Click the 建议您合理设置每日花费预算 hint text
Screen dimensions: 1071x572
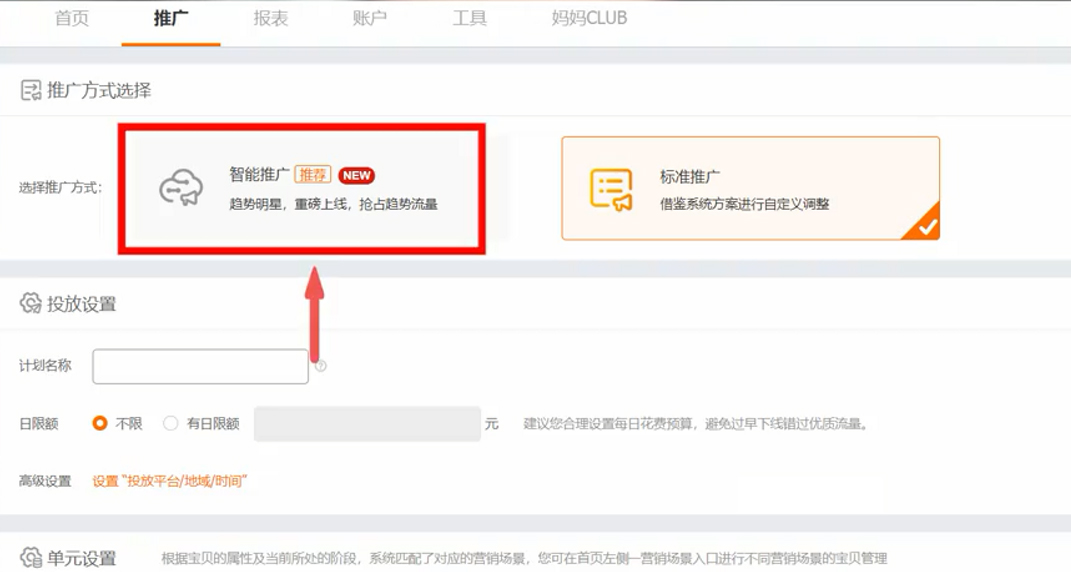[696, 424]
